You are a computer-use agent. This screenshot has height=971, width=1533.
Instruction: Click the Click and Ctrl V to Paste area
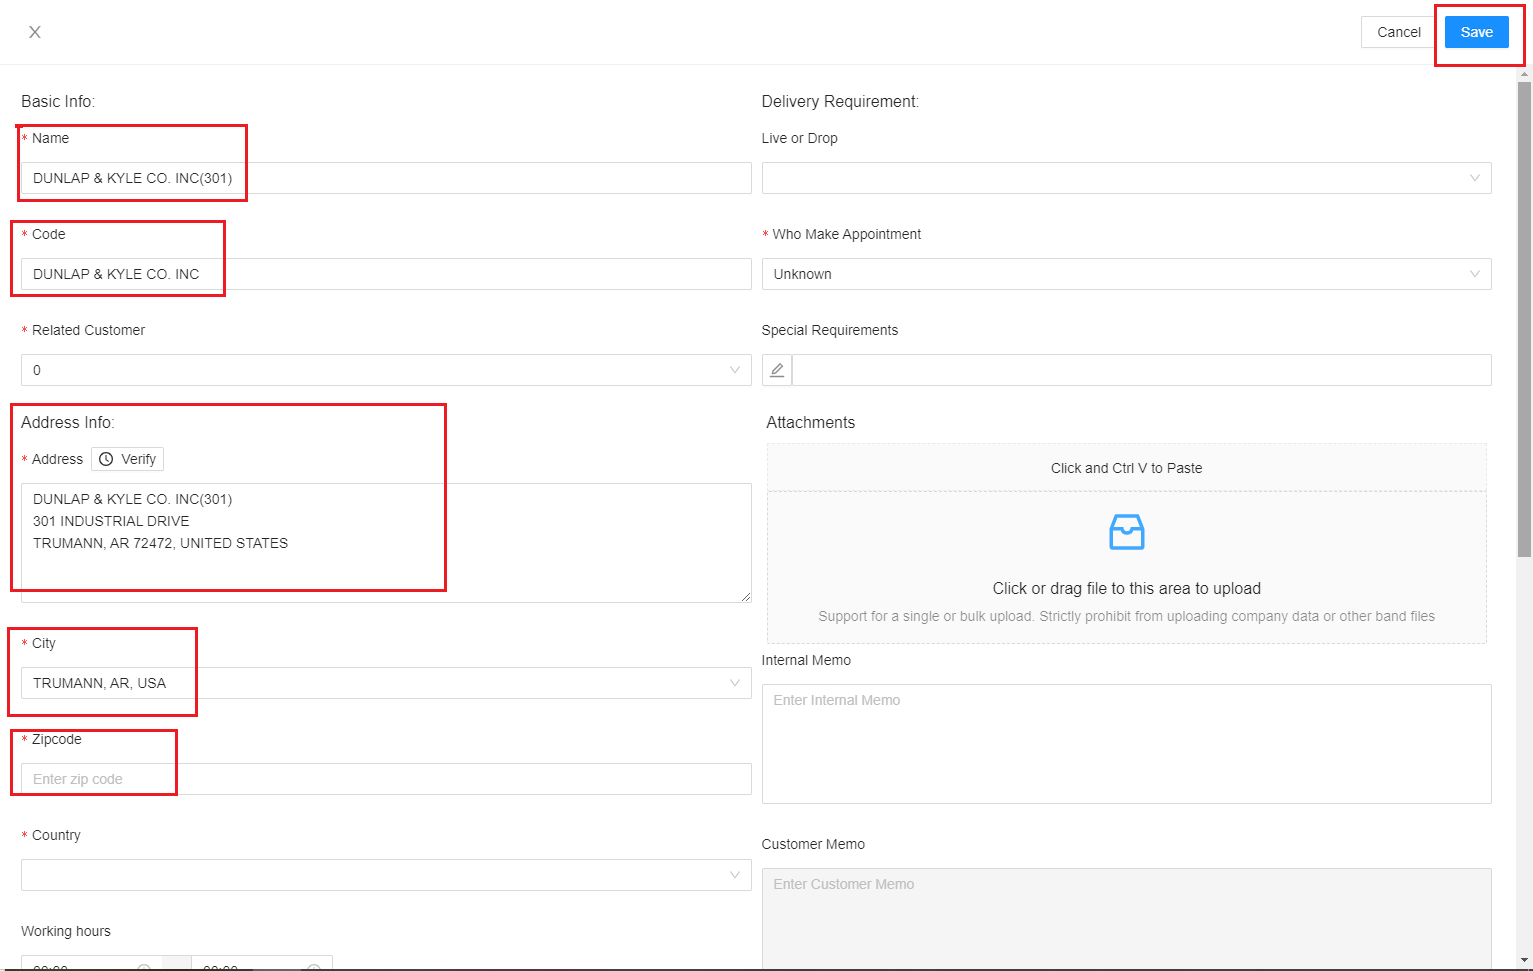point(1126,468)
